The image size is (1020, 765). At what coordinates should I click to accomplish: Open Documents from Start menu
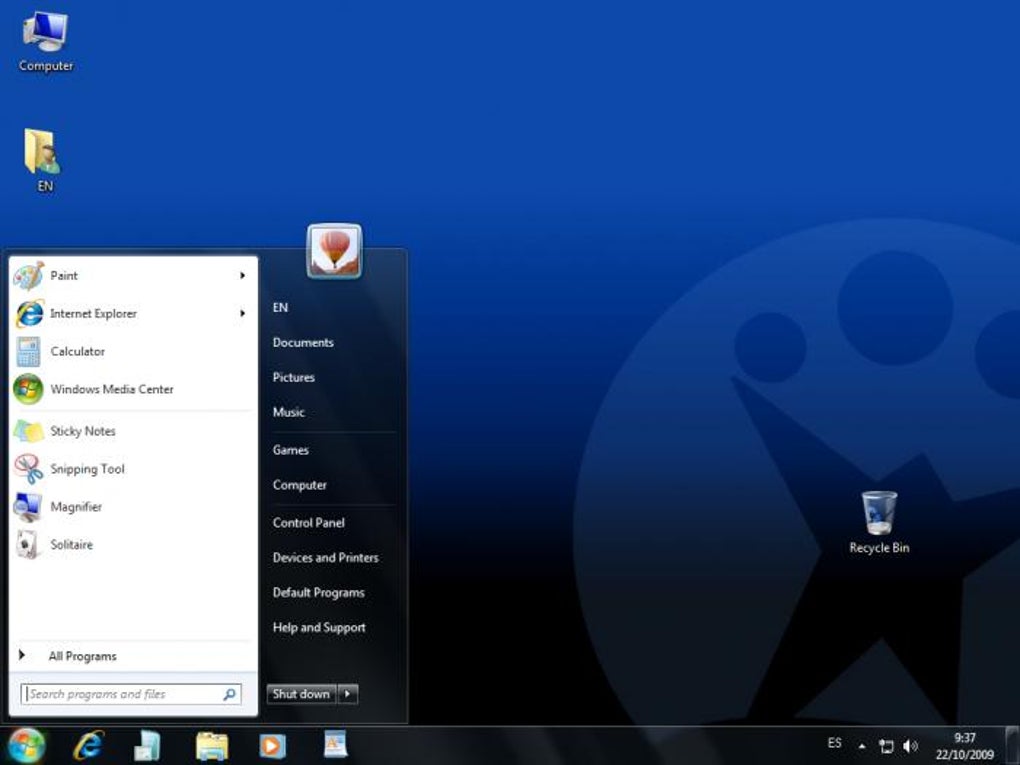tap(303, 343)
